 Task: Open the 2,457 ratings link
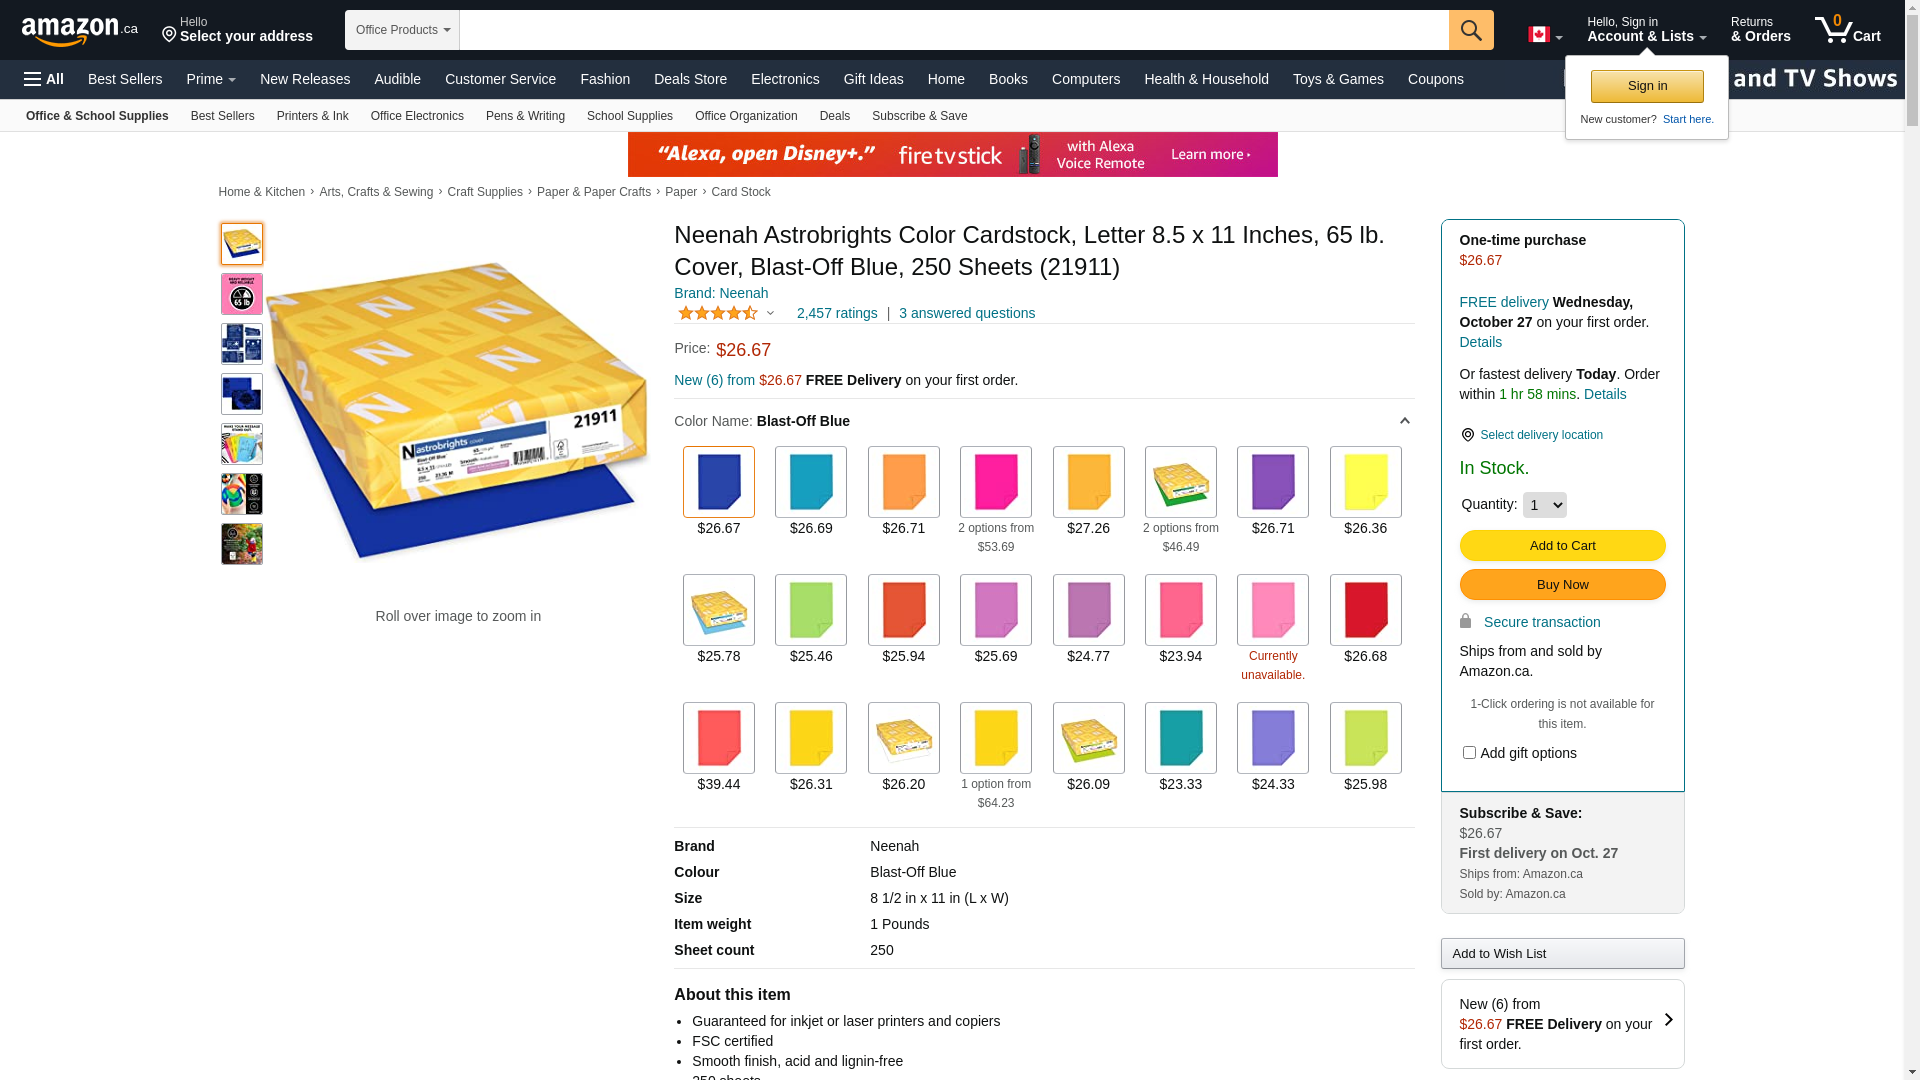[837, 314]
